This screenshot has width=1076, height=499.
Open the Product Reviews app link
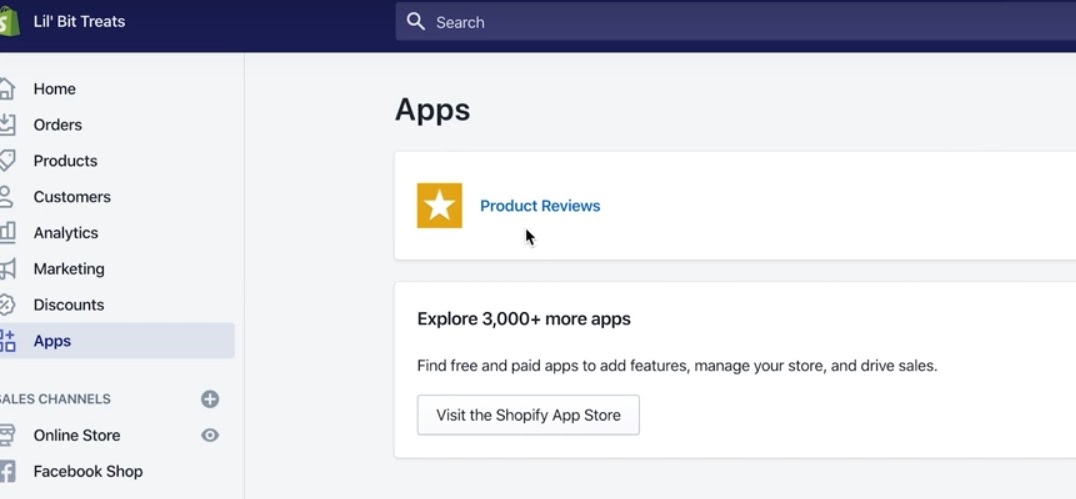pos(540,206)
